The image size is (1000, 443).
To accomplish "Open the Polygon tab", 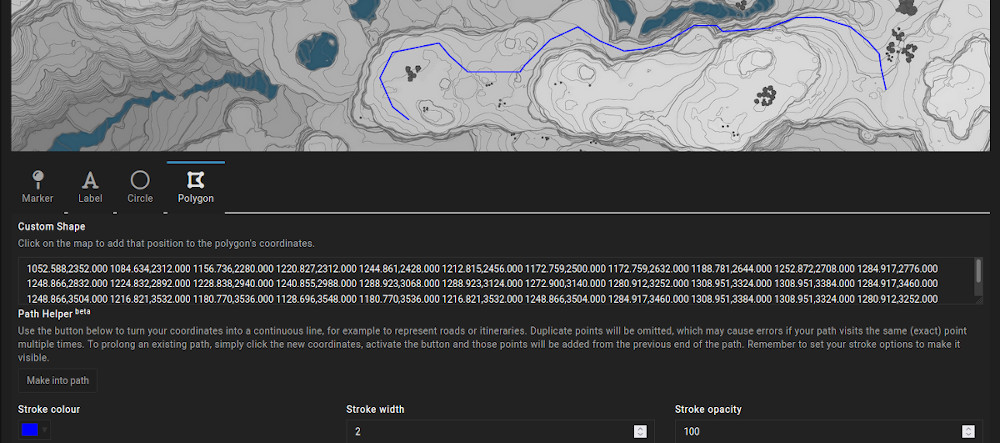I will point(196,187).
